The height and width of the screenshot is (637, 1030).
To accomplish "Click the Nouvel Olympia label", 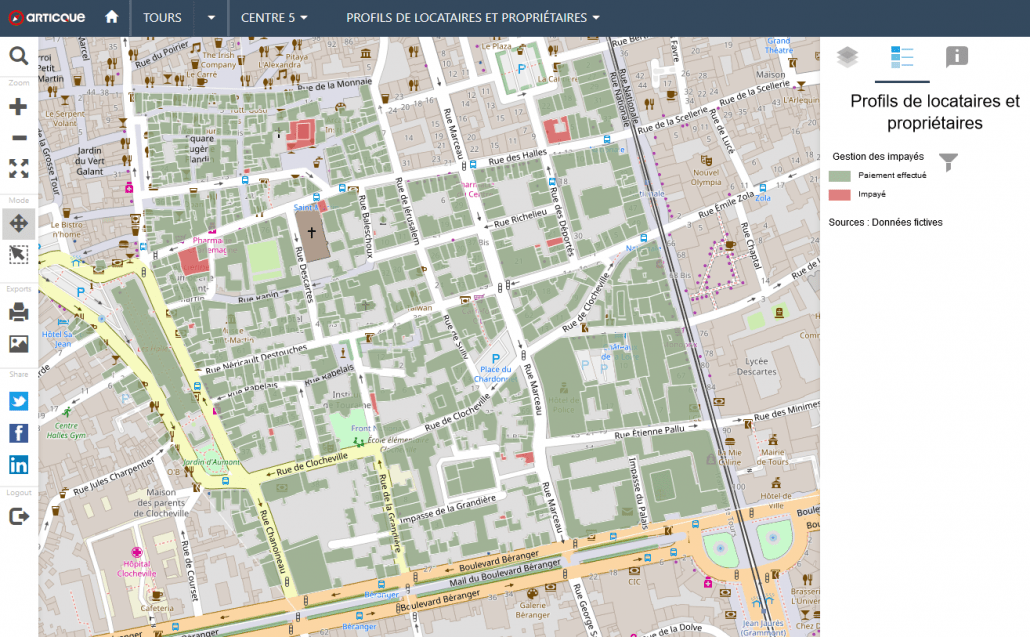I will coord(706,177).
